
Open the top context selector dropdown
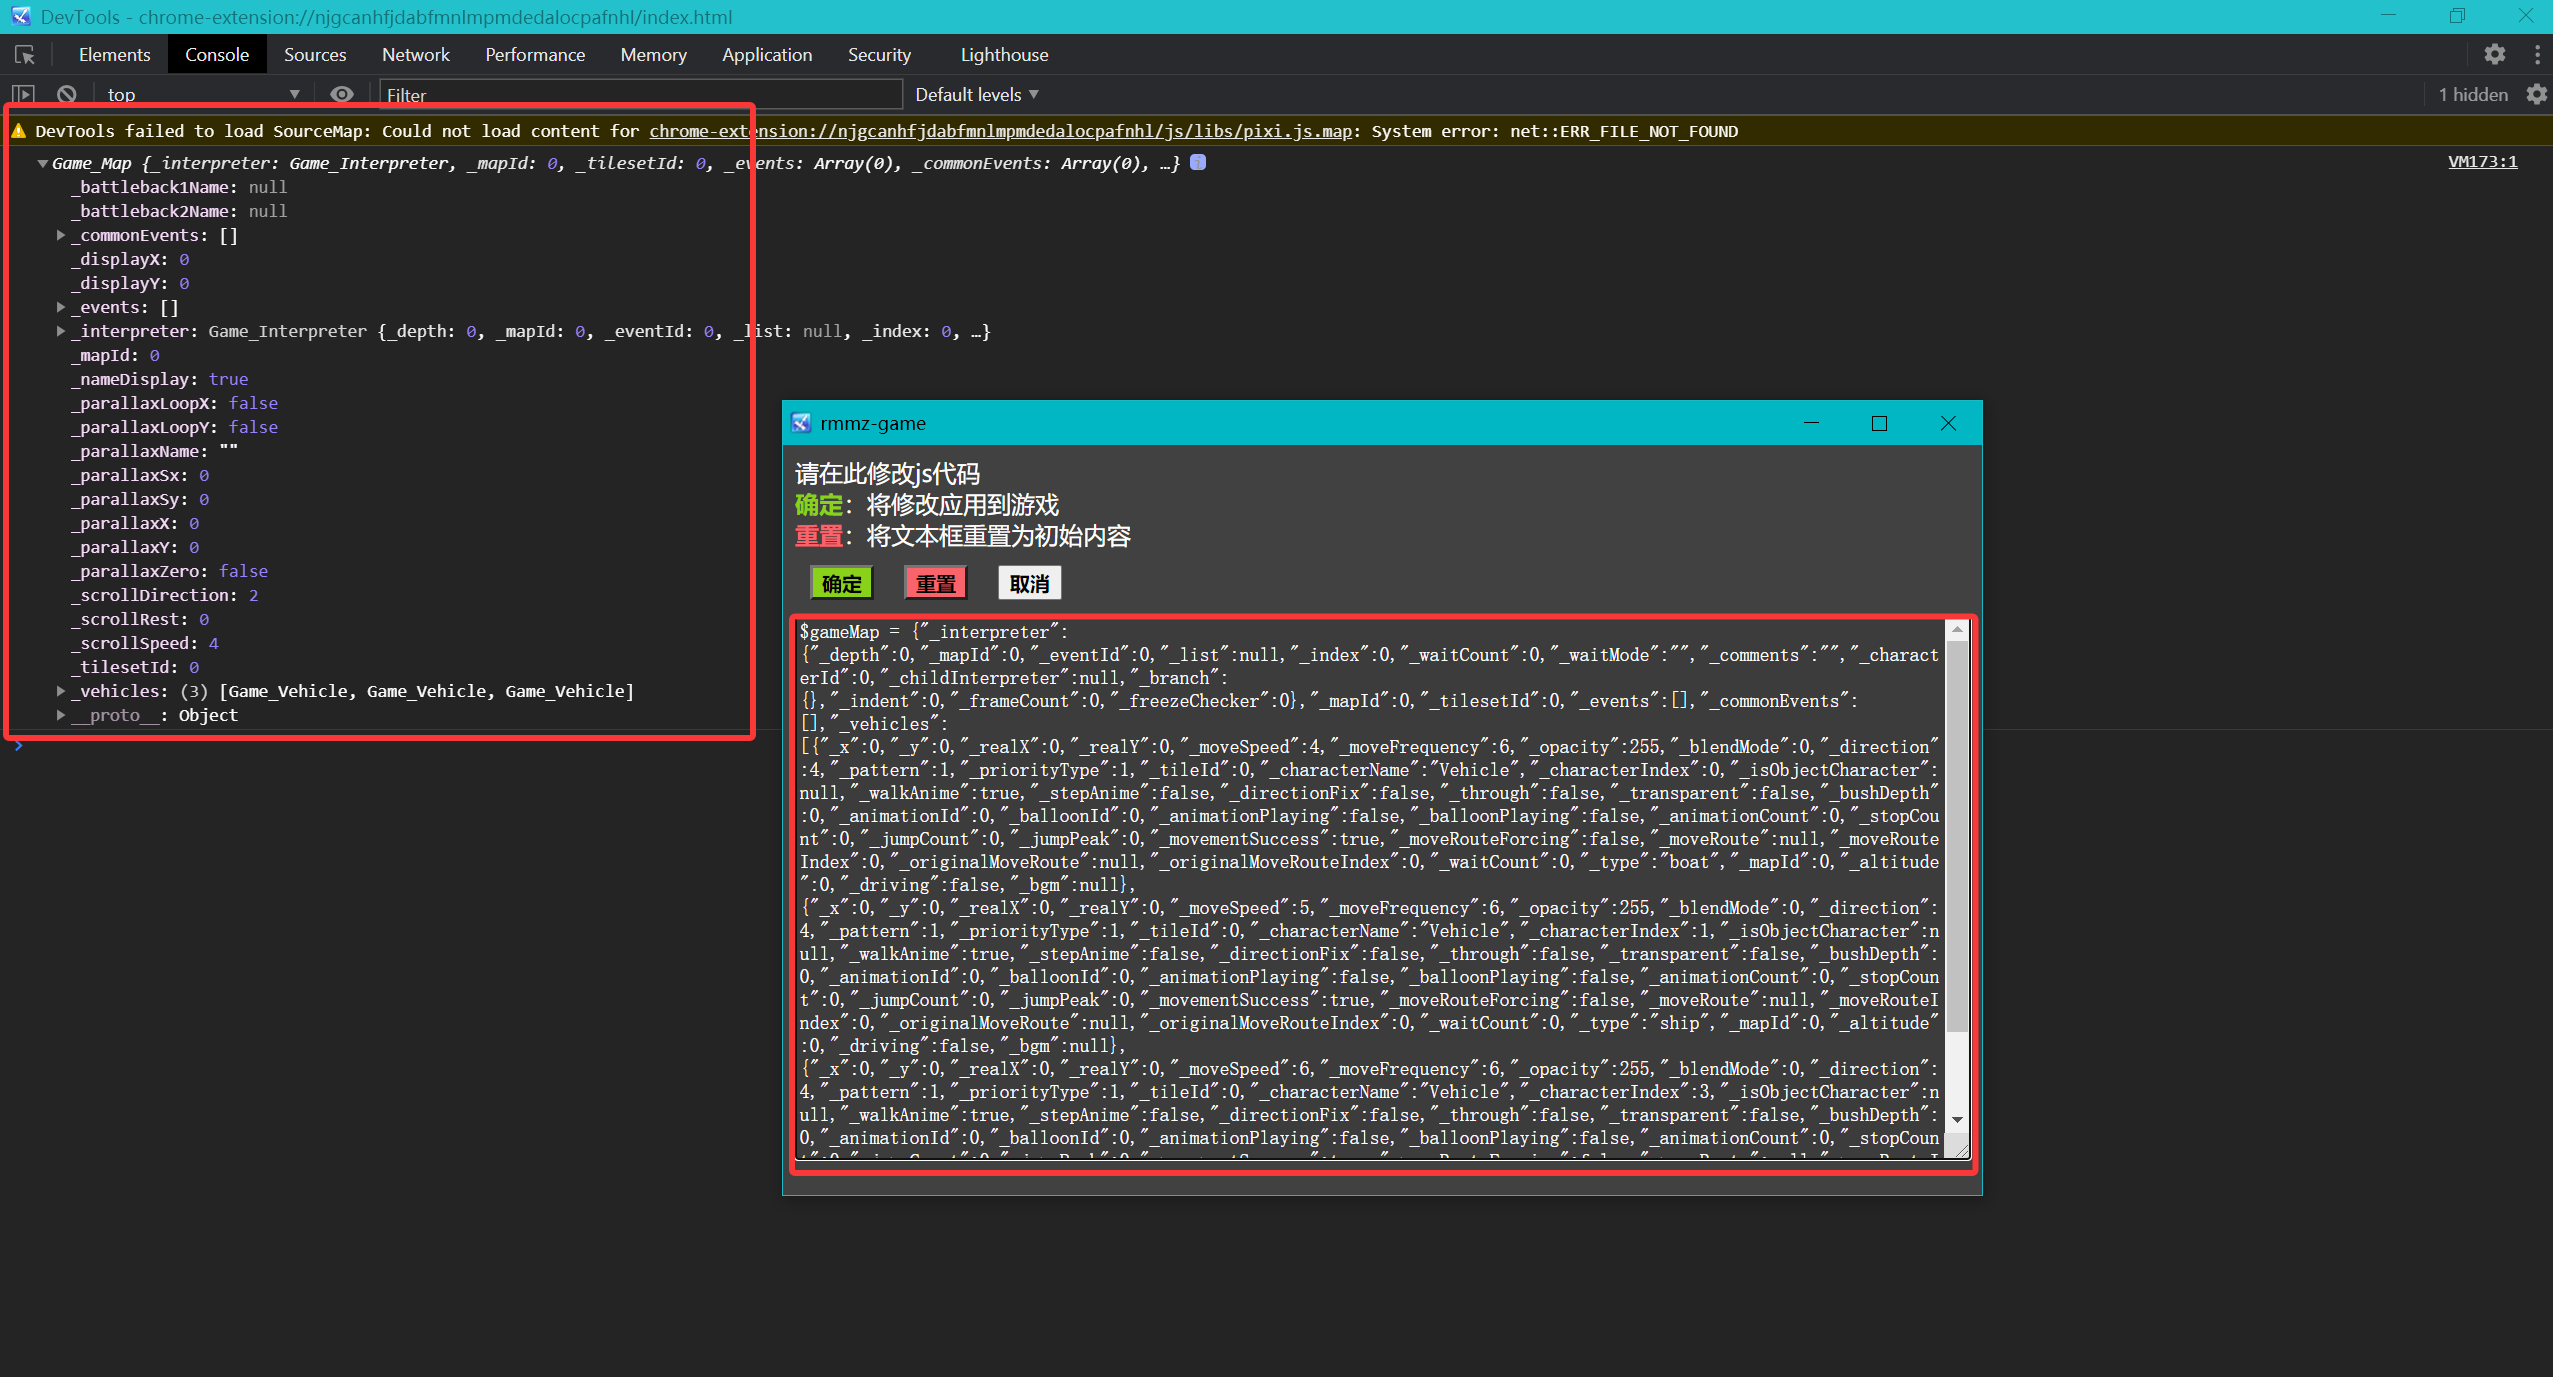click(204, 94)
